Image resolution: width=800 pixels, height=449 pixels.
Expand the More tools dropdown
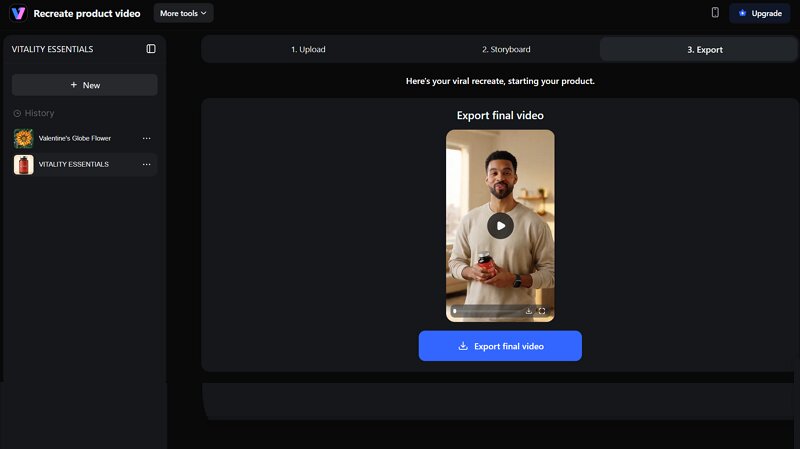pos(183,13)
